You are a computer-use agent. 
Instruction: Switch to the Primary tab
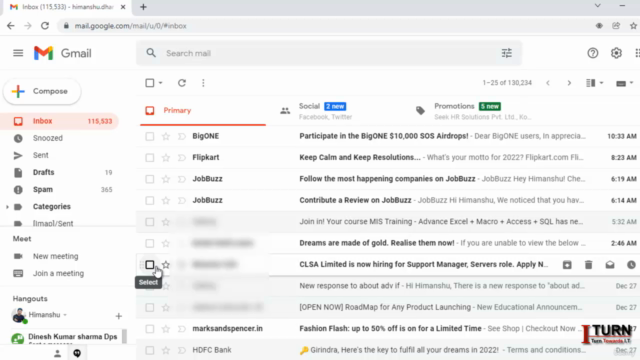(x=203, y=111)
